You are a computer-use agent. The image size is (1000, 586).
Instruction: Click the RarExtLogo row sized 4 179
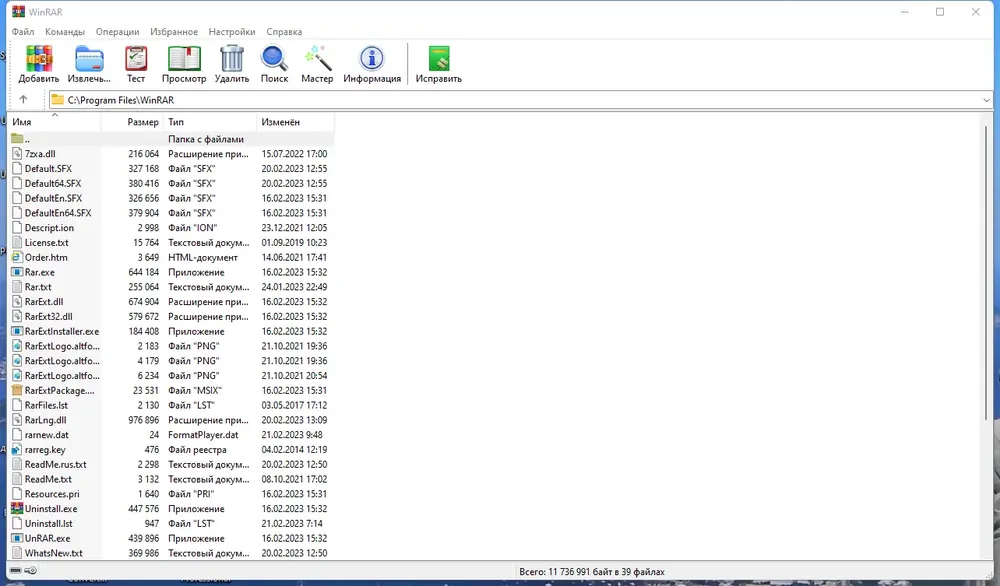pyautogui.click(x=170, y=361)
